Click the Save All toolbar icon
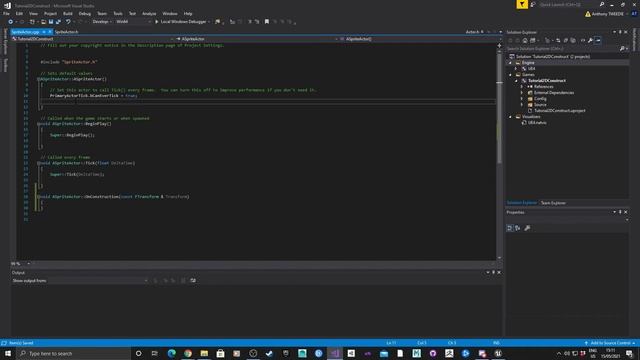This screenshot has height=360, width=640. [x=58, y=22]
